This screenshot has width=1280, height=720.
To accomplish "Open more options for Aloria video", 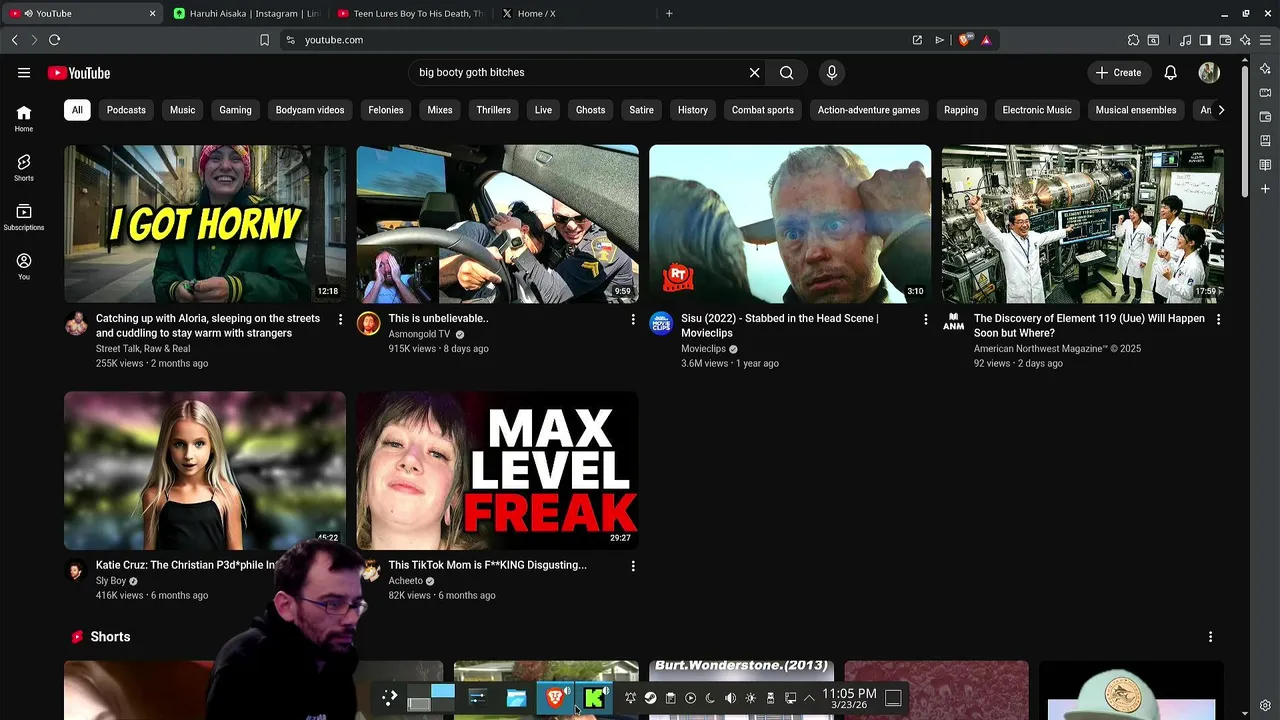I will point(340,319).
